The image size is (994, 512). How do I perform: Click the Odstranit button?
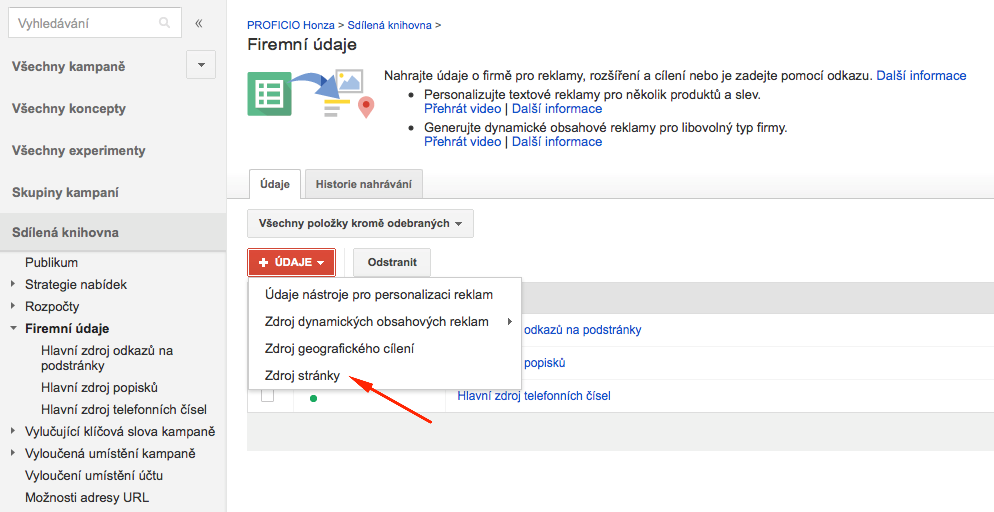click(x=392, y=262)
